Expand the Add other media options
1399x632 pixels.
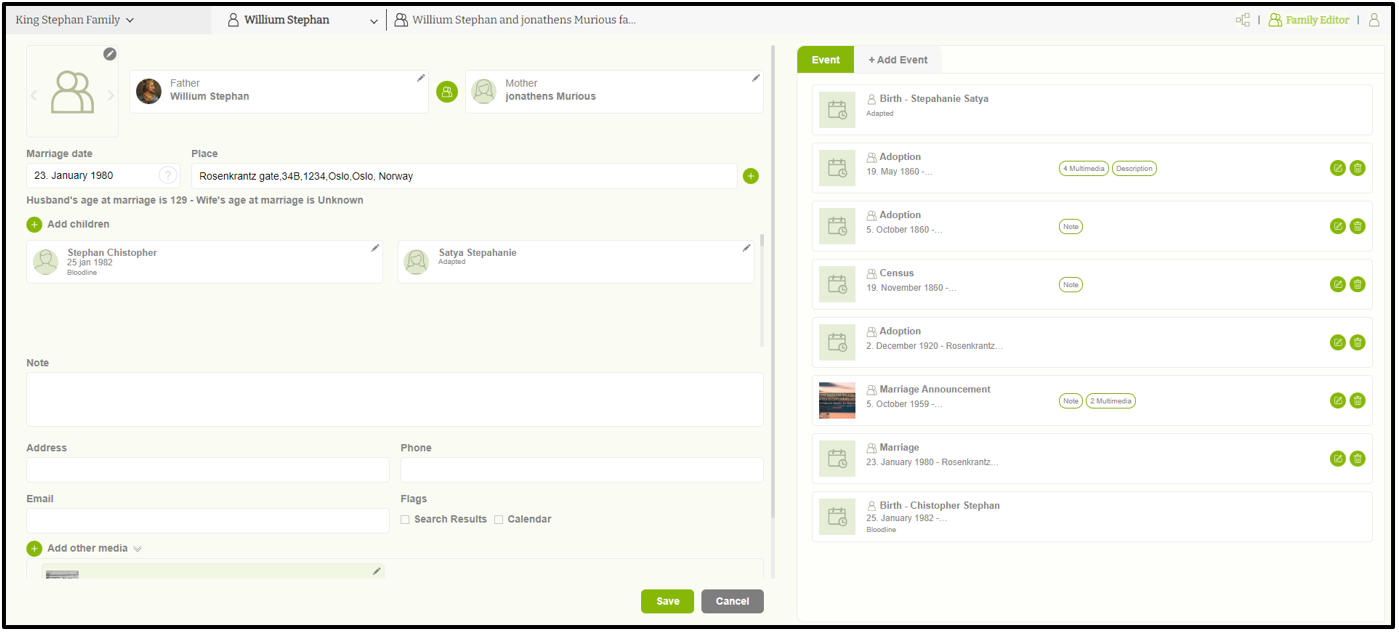[x=137, y=549]
